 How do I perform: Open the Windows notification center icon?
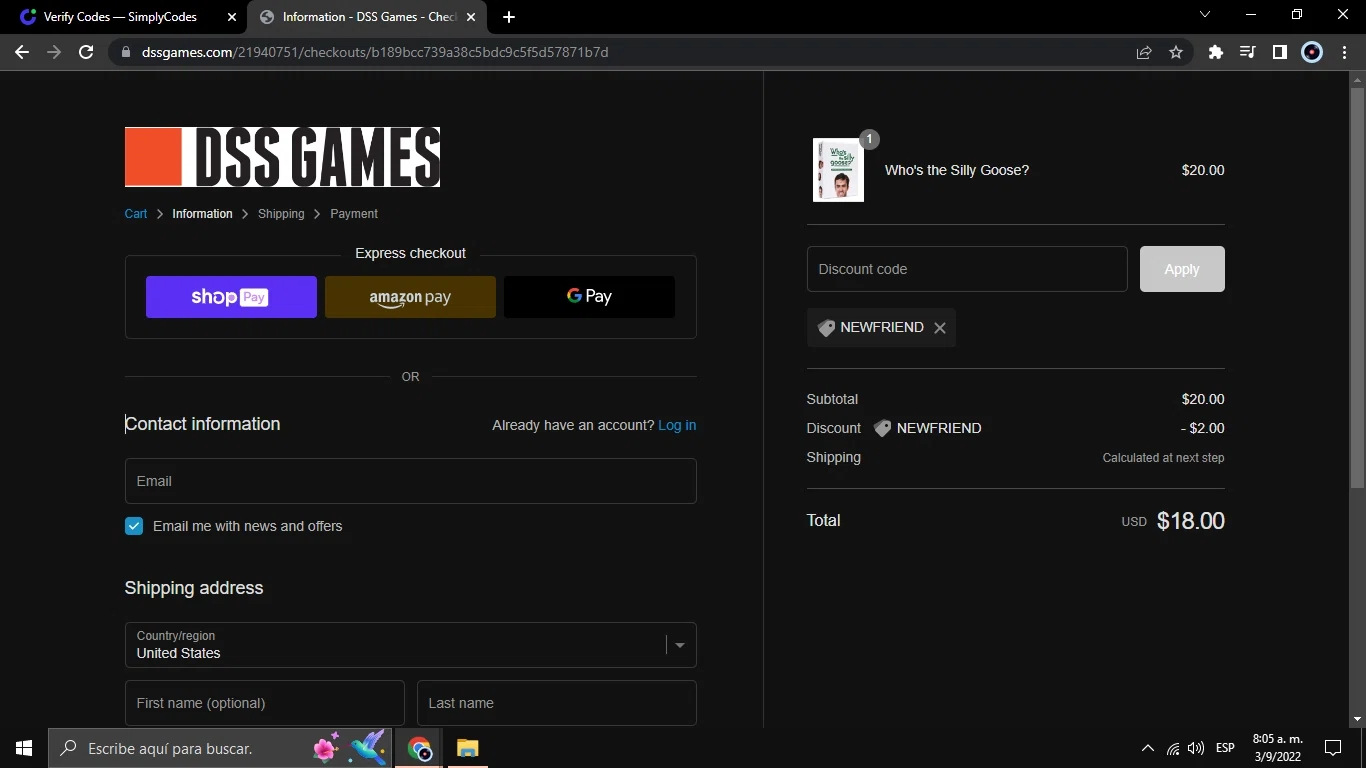pos(1333,748)
